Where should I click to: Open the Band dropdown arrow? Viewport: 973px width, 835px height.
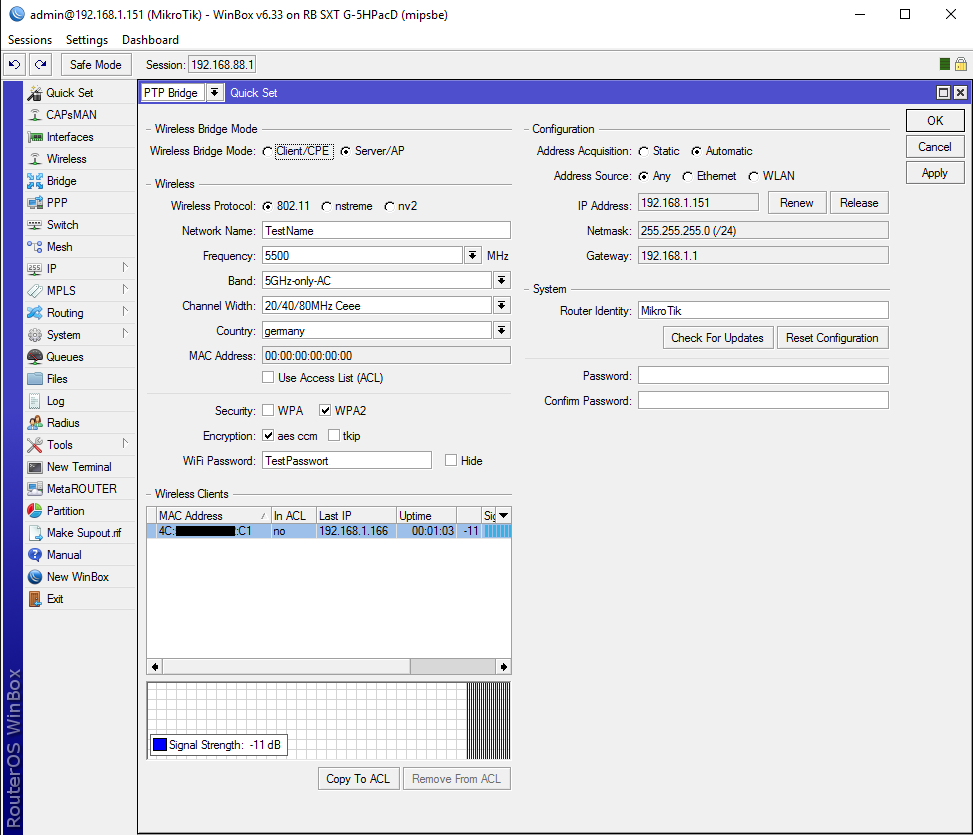(x=501, y=280)
